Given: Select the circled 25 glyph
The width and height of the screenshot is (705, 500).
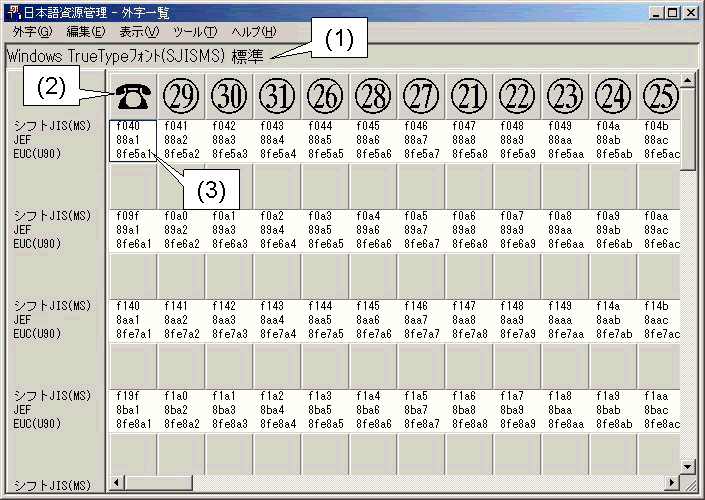Looking at the screenshot, I should pos(659,96).
